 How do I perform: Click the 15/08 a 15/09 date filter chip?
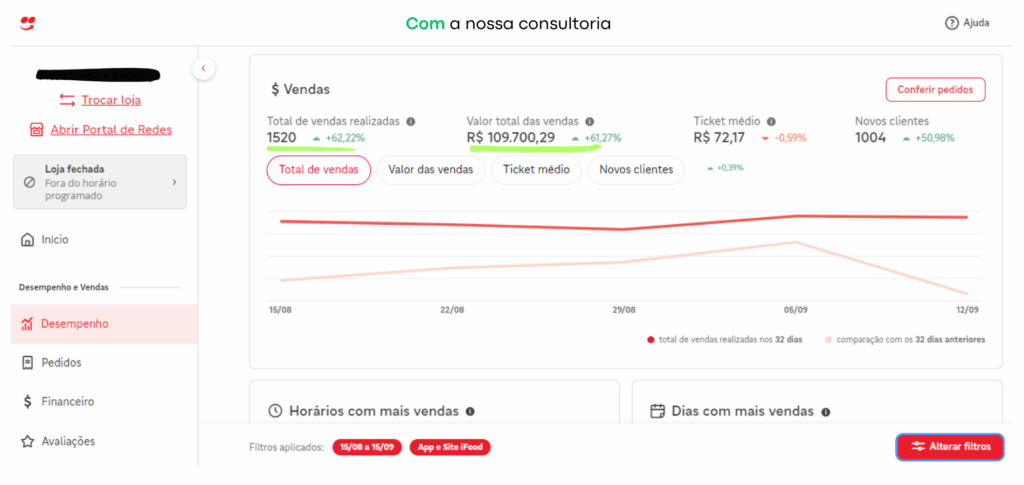pyautogui.click(x=364, y=447)
